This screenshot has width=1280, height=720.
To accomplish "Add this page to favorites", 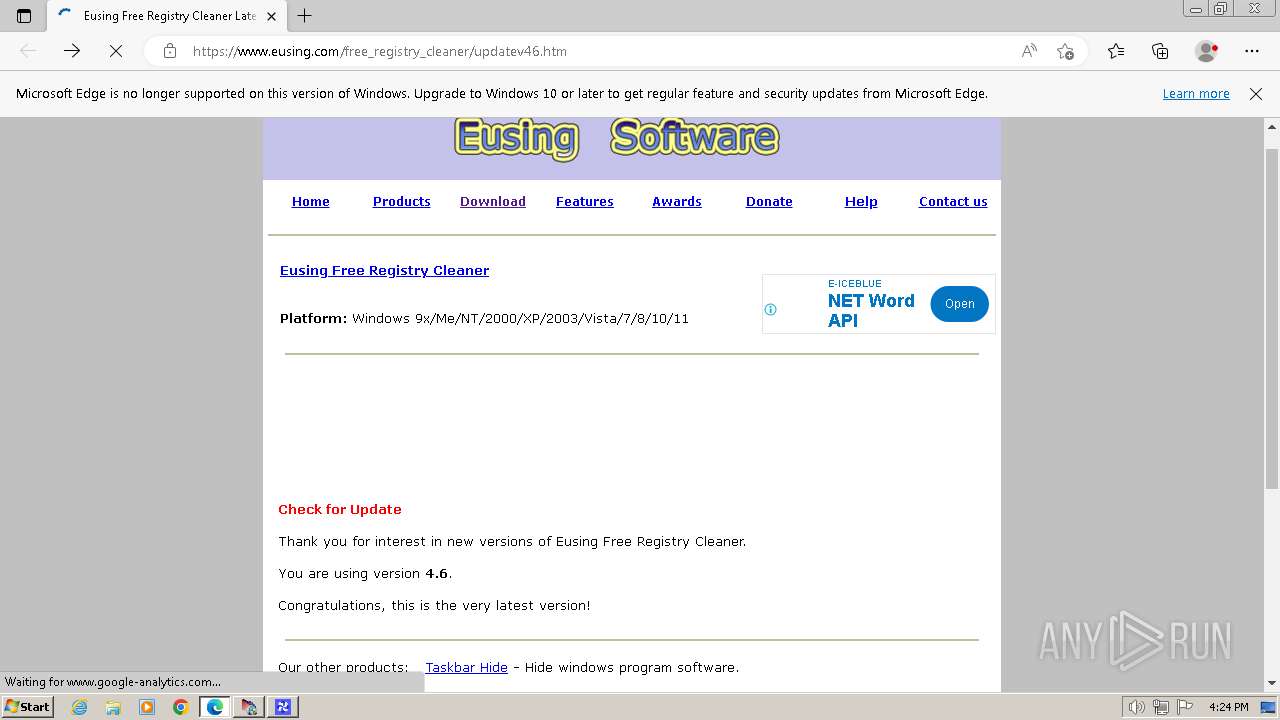I will pyautogui.click(x=1065, y=51).
